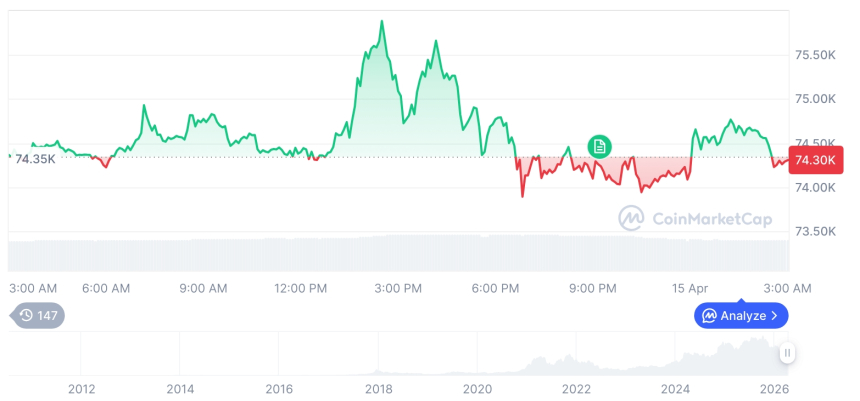Click the range slider handle at right

(787, 353)
